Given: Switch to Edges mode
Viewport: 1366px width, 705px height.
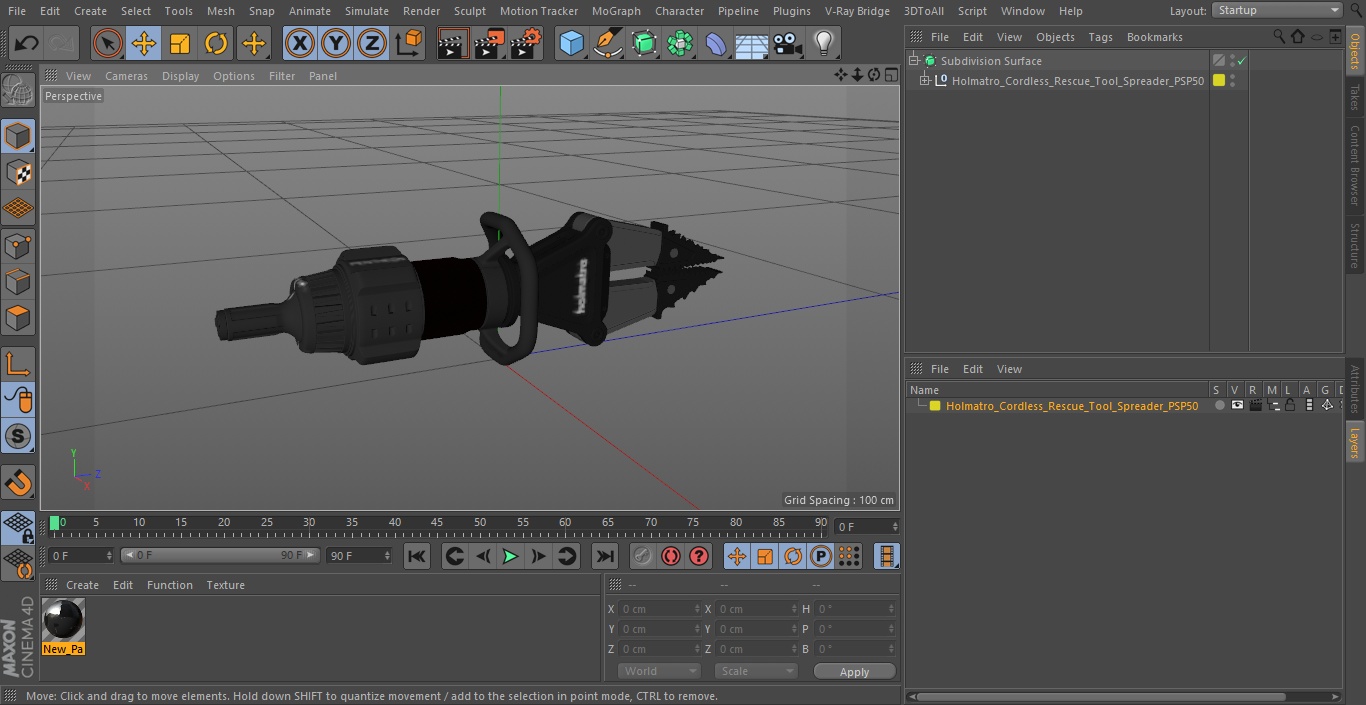Looking at the screenshot, I should tap(18, 282).
